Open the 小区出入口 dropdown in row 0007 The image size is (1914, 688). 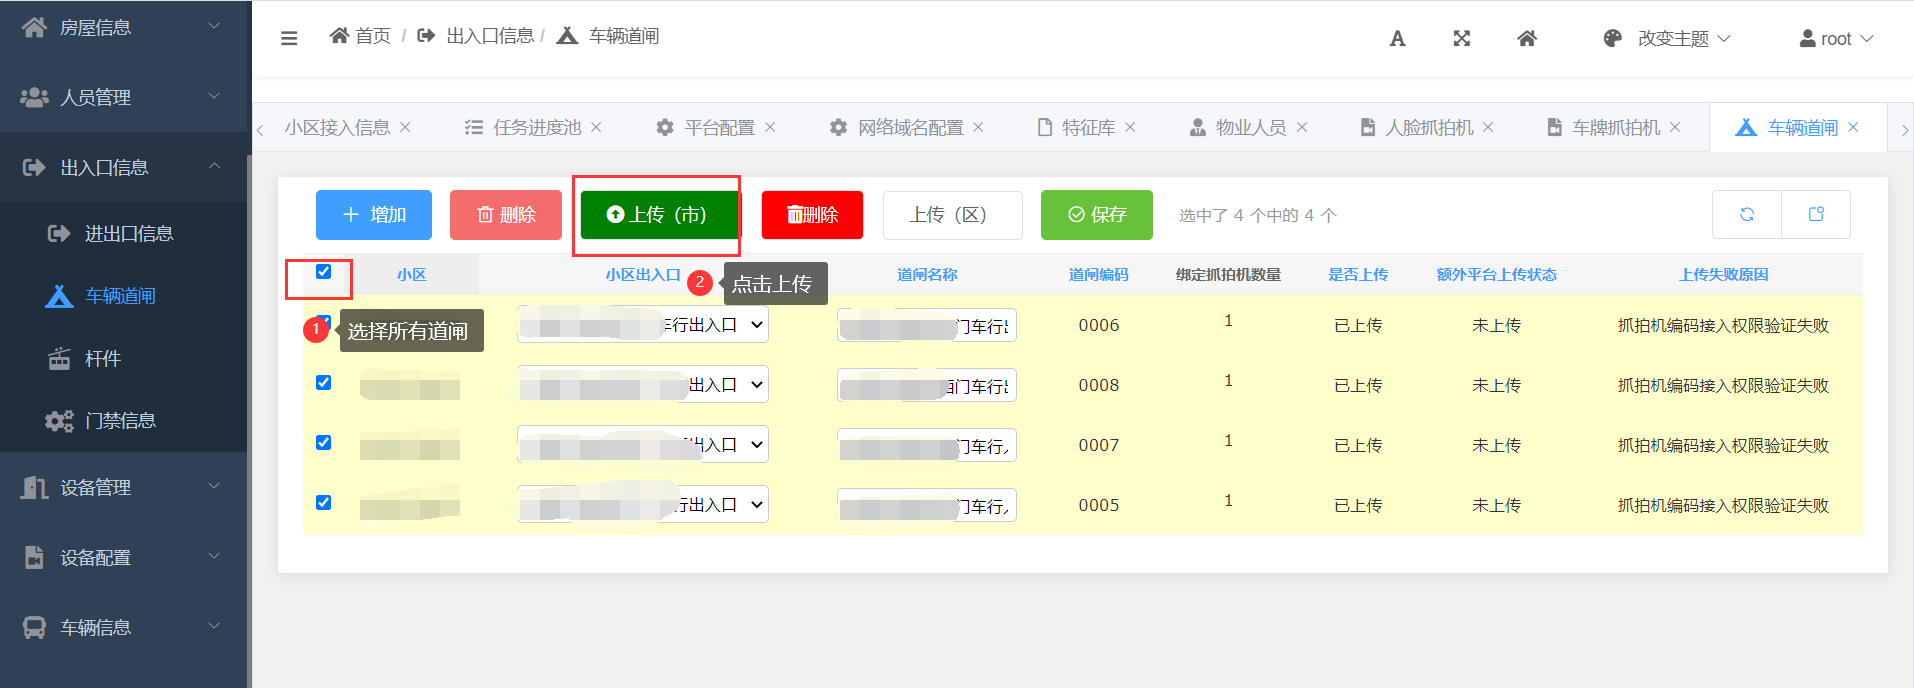point(643,445)
